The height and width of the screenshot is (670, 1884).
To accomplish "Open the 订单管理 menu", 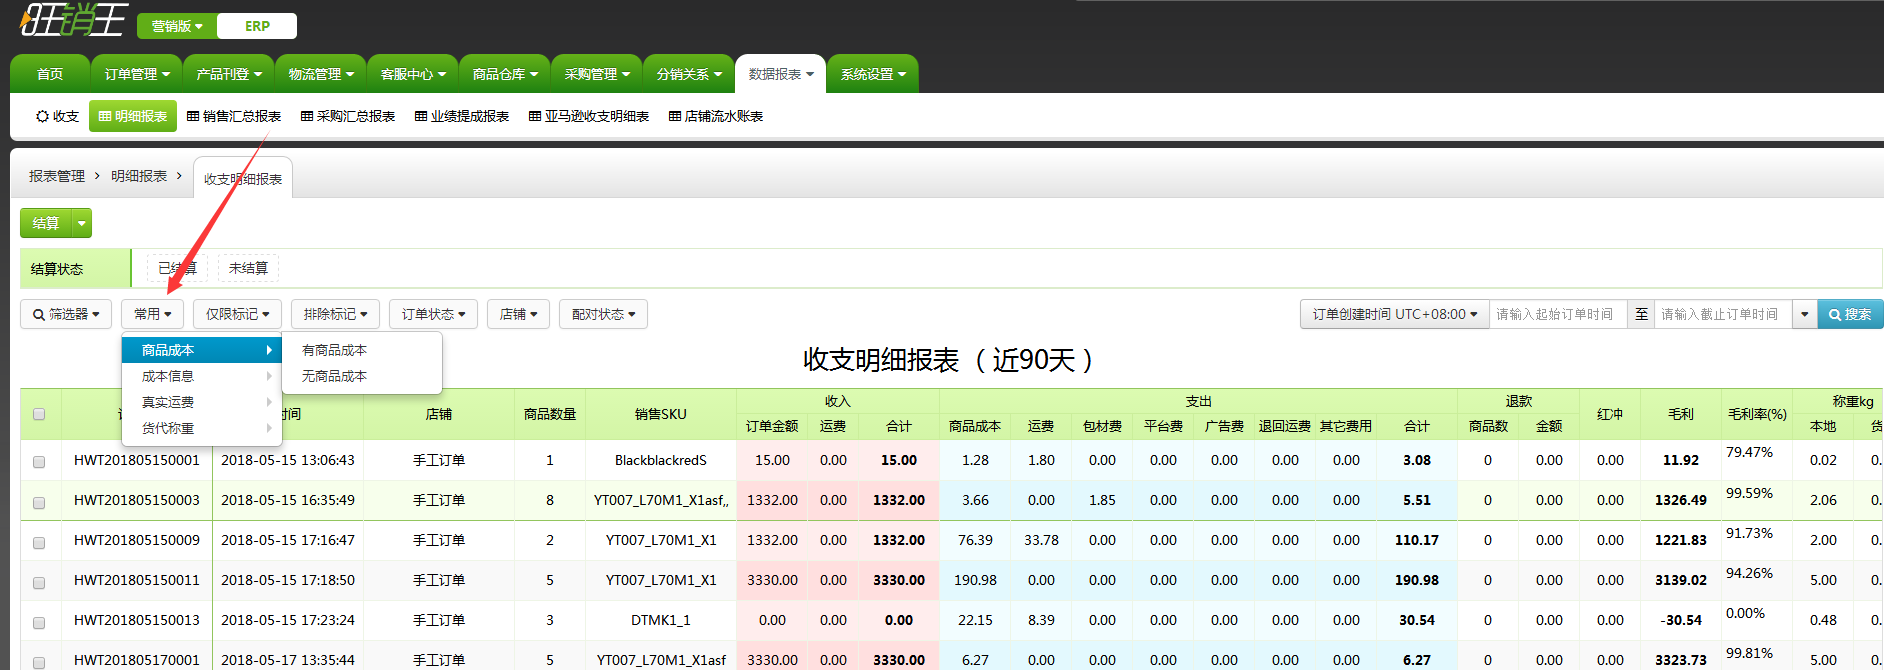I will coord(137,74).
